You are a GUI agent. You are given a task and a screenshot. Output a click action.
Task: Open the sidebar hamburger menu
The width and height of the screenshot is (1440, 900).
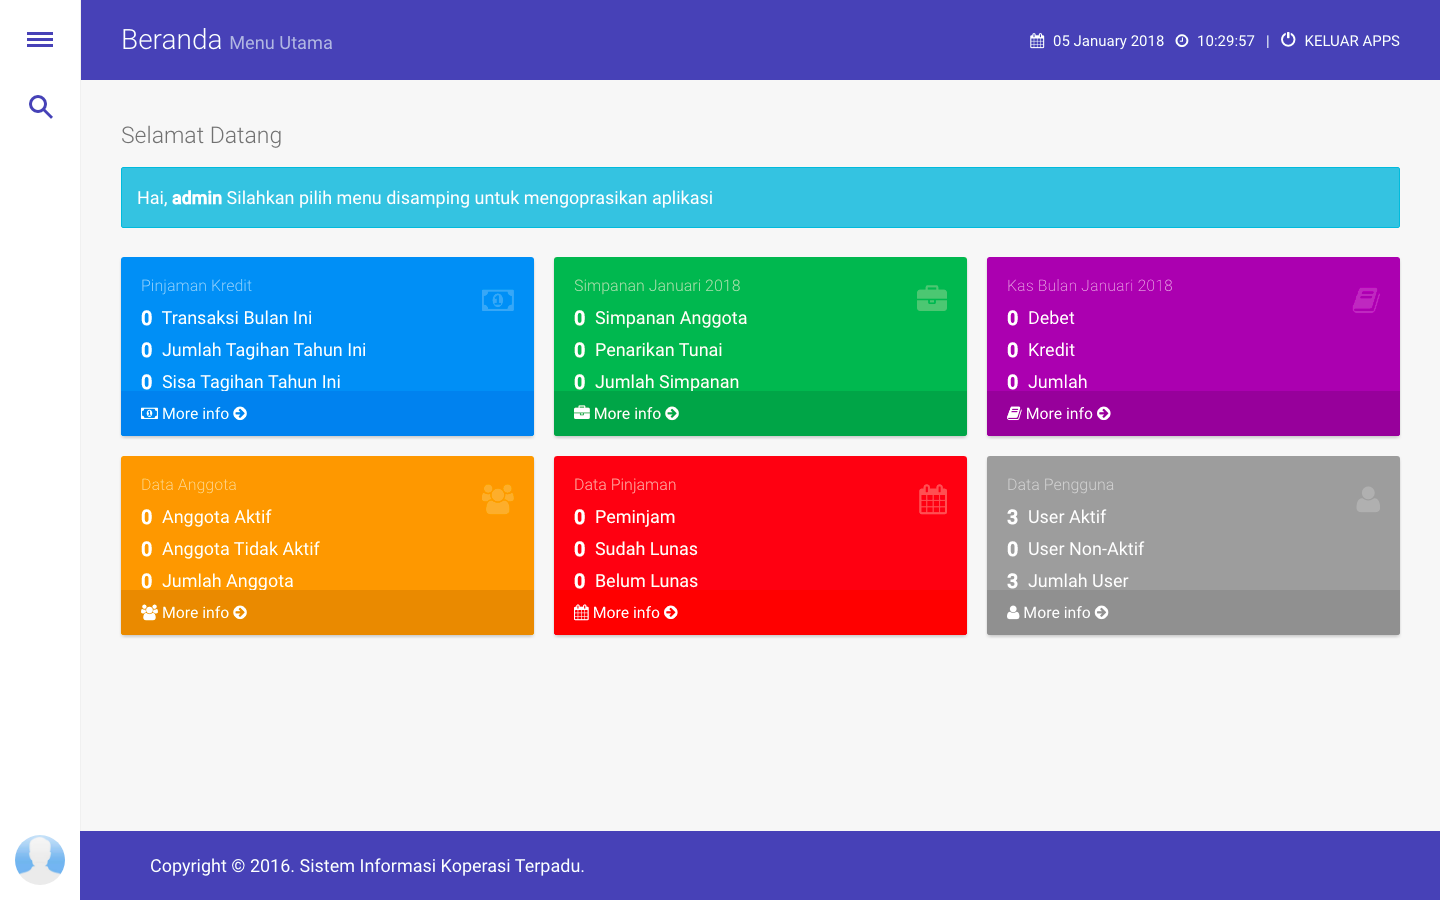tap(40, 39)
